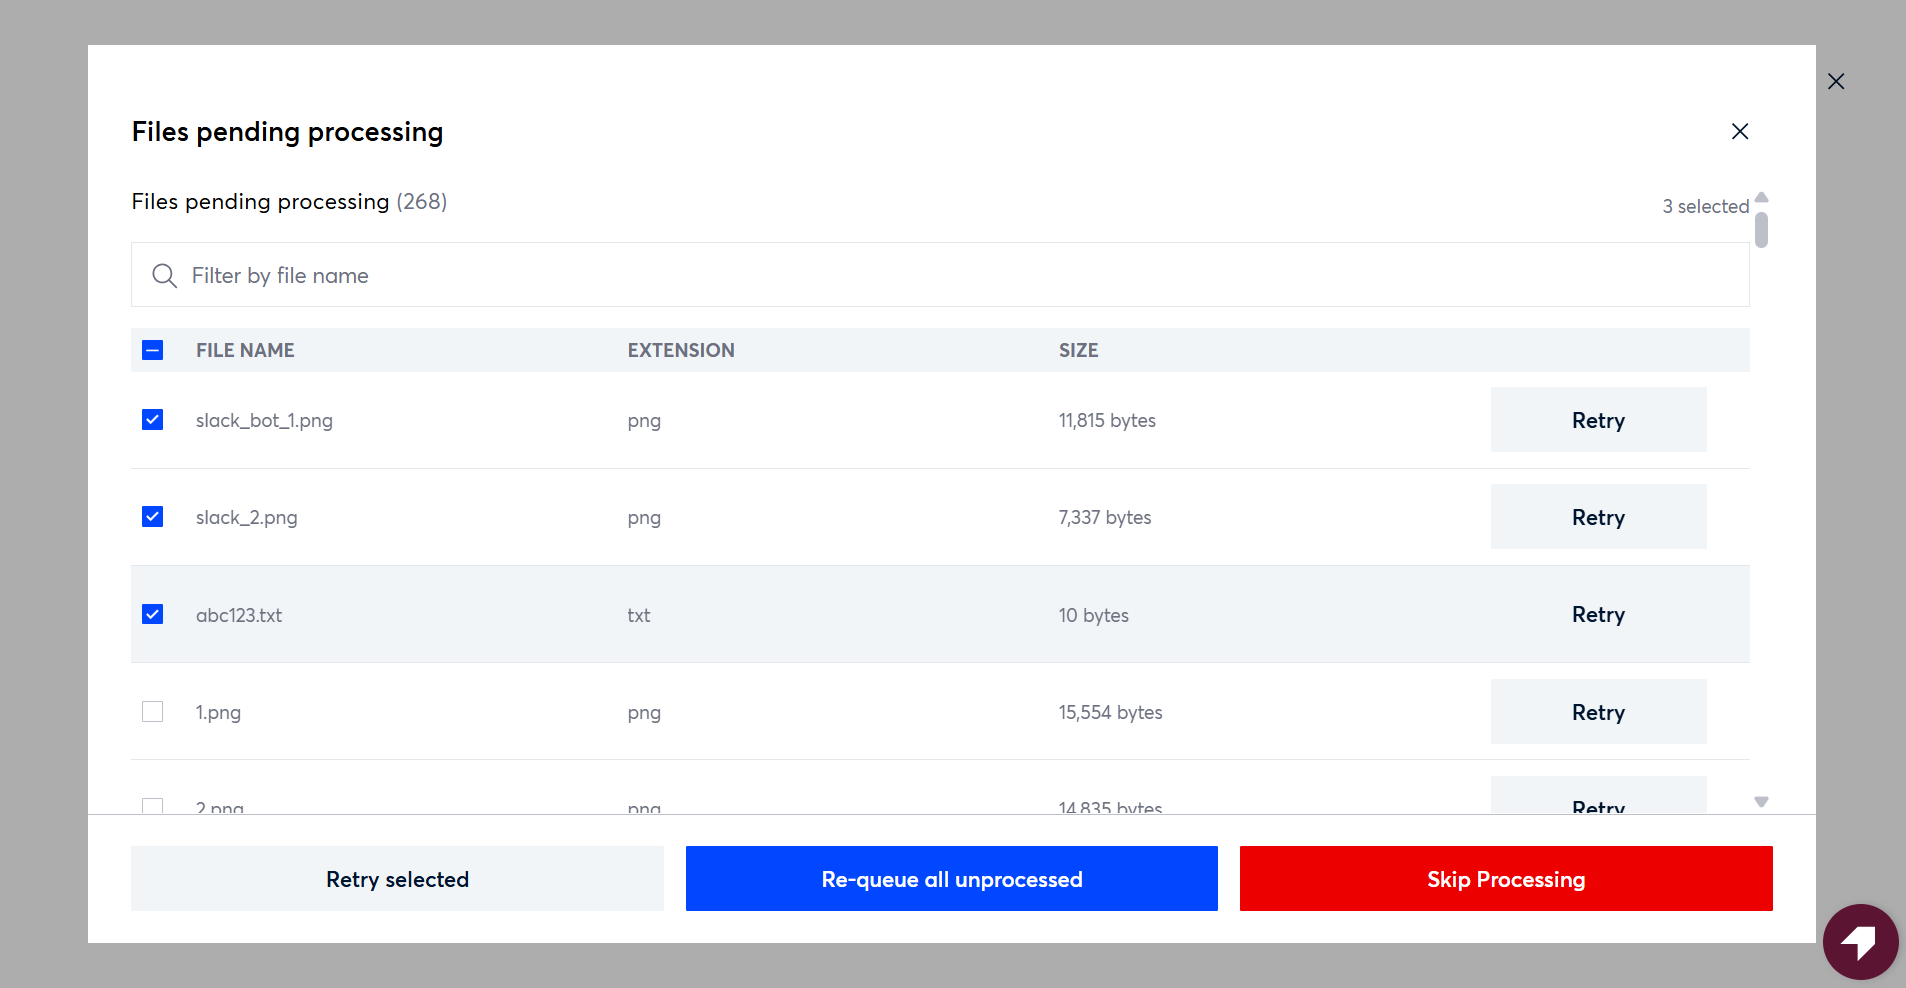The image size is (1906, 988).
Task: Retry the slack_2.png file
Action: click(1598, 517)
